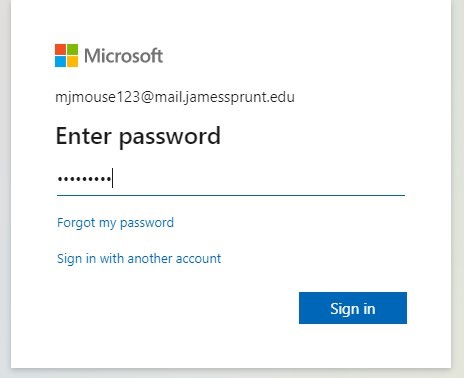Open the Forgot my password link
464x378 pixels.
point(115,223)
